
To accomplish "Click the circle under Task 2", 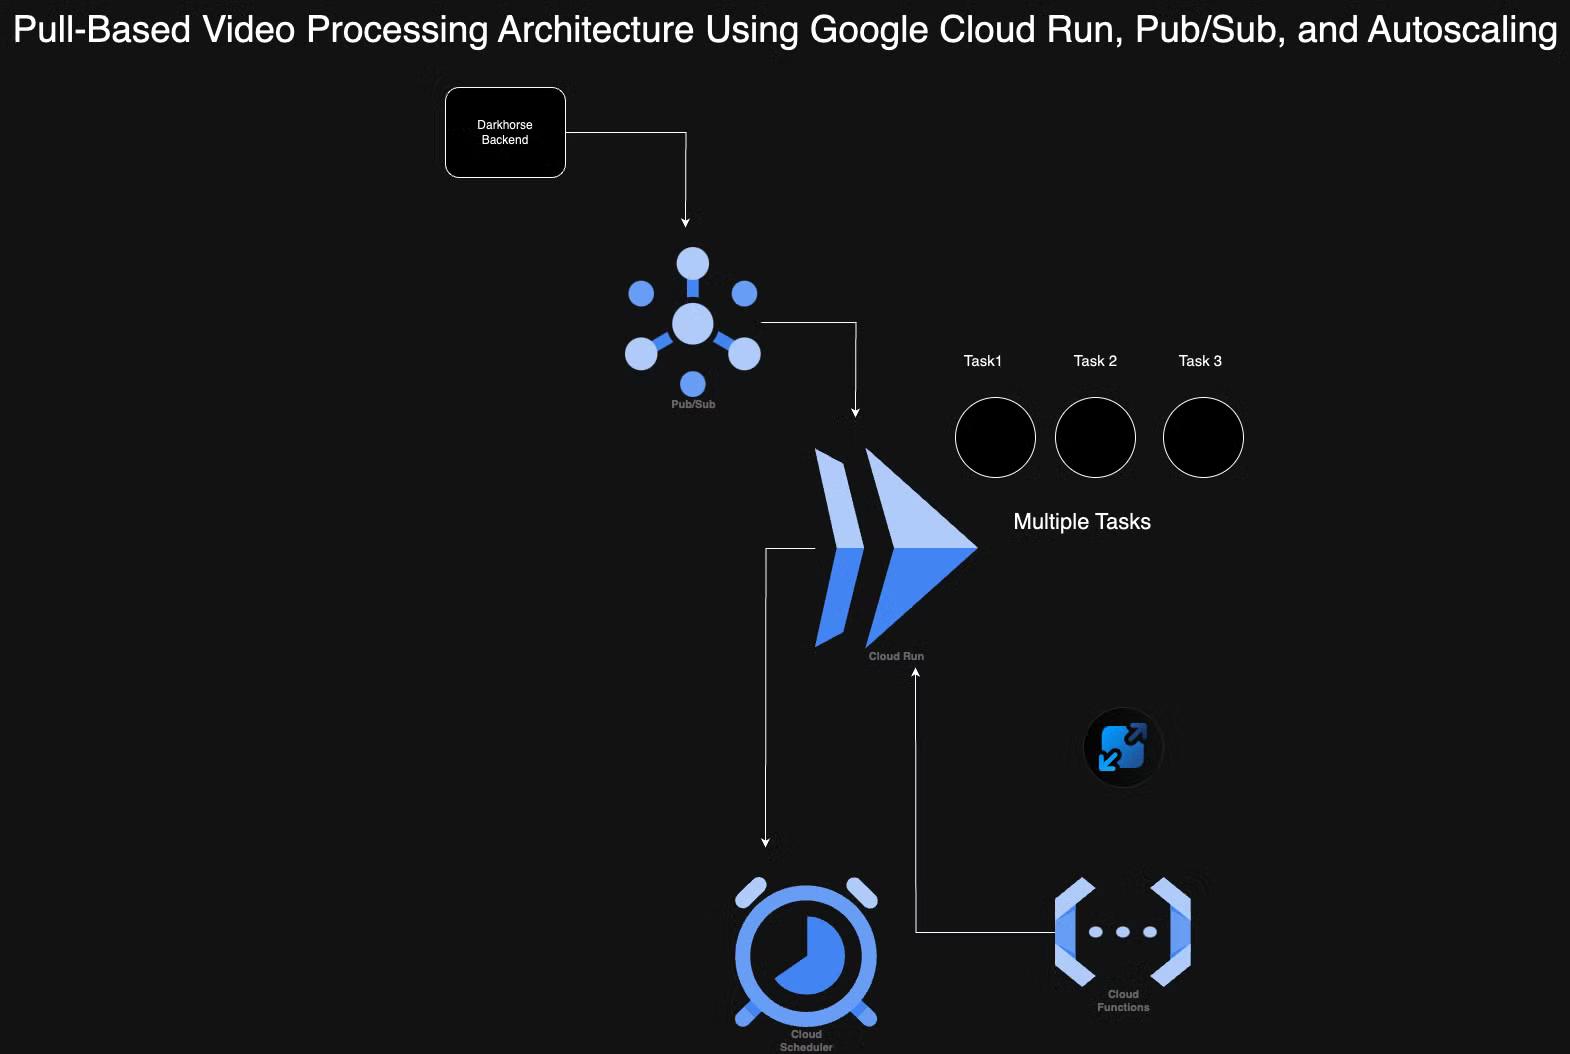I will tap(1095, 437).
